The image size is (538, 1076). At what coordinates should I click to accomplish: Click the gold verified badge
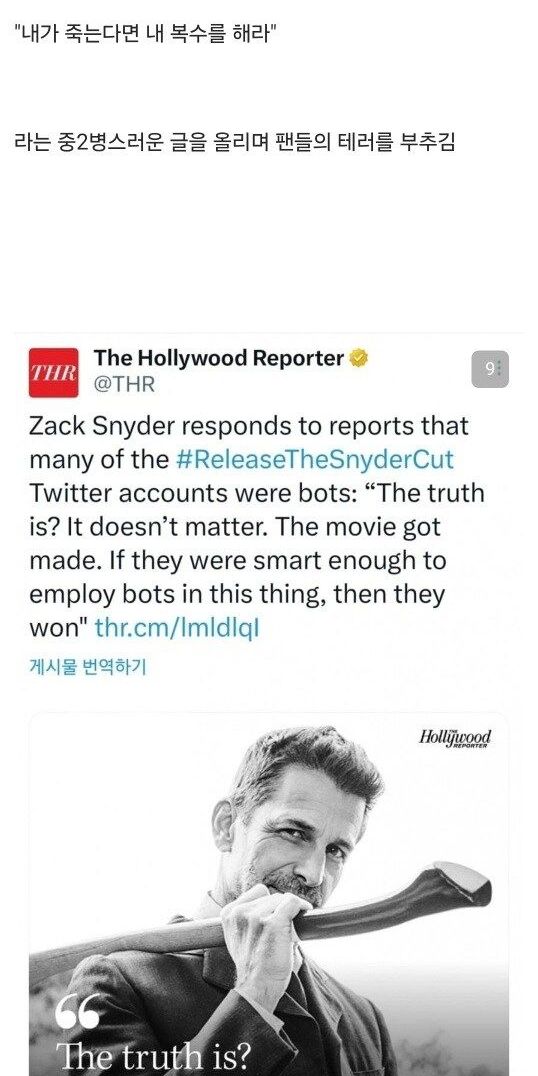point(360,358)
